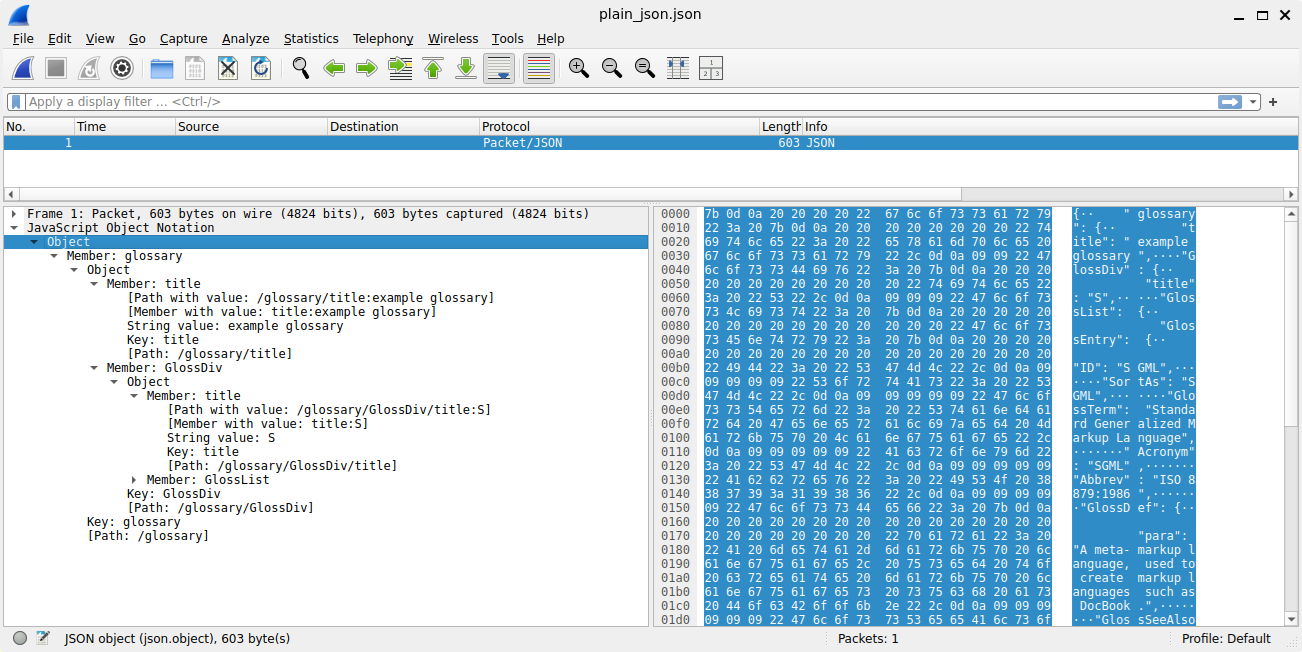Click the Protocol column header
Viewport: 1302px width, 652px height.
(619, 127)
